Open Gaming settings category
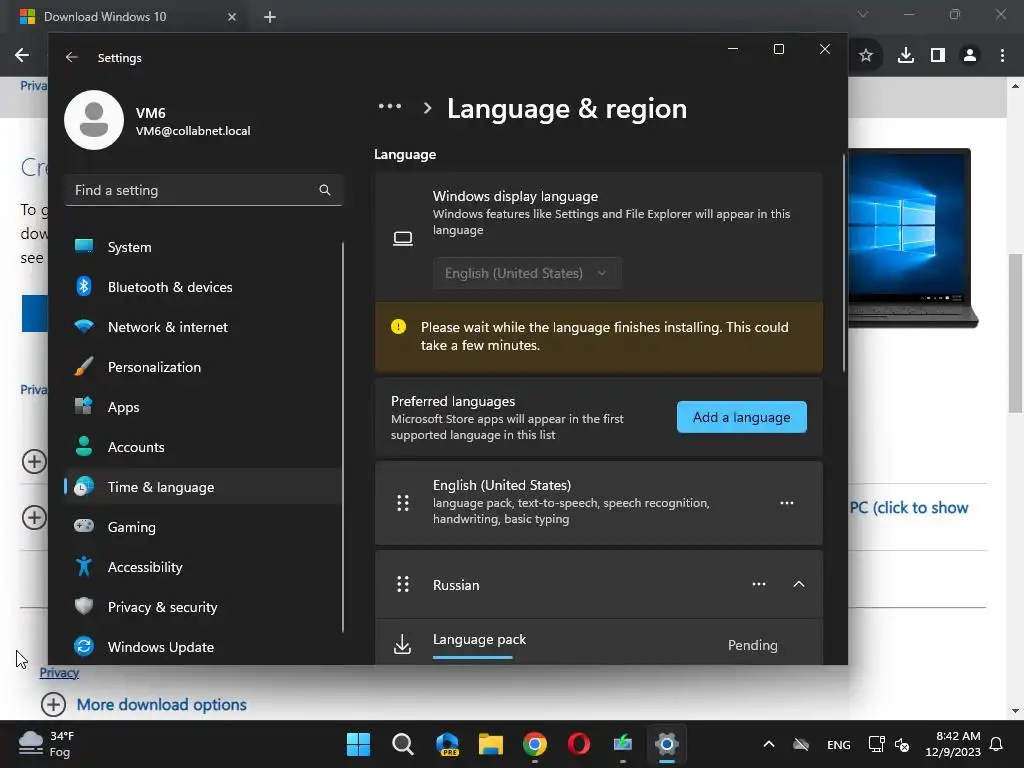 click(202, 527)
